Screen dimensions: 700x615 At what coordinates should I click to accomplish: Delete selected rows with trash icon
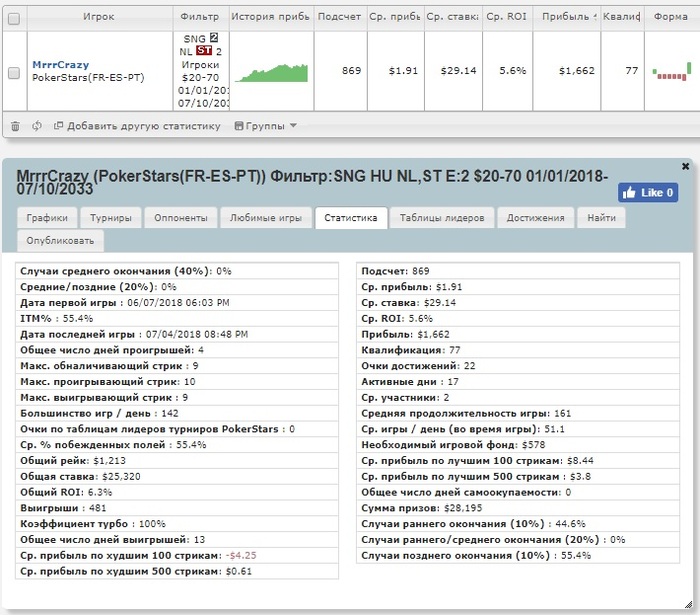[x=15, y=126]
